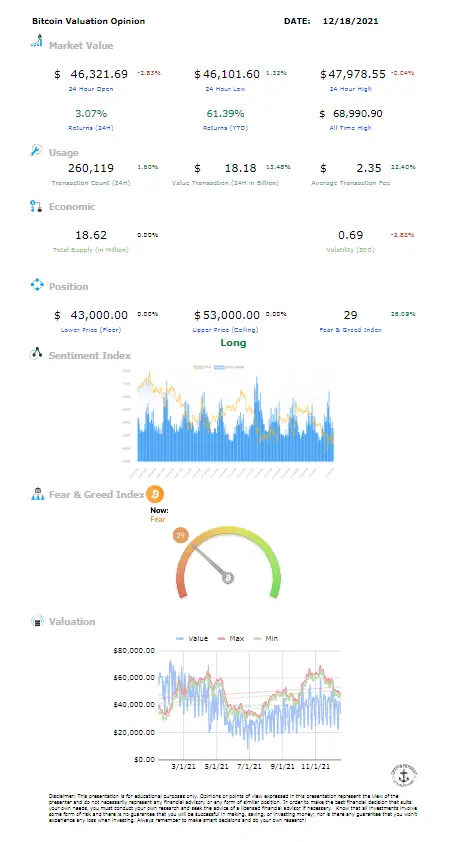The height and width of the screenshot is (842, 459).
Task: Click the Bitcoin Valuation Opinion title
Action: [x=89, y=21]
